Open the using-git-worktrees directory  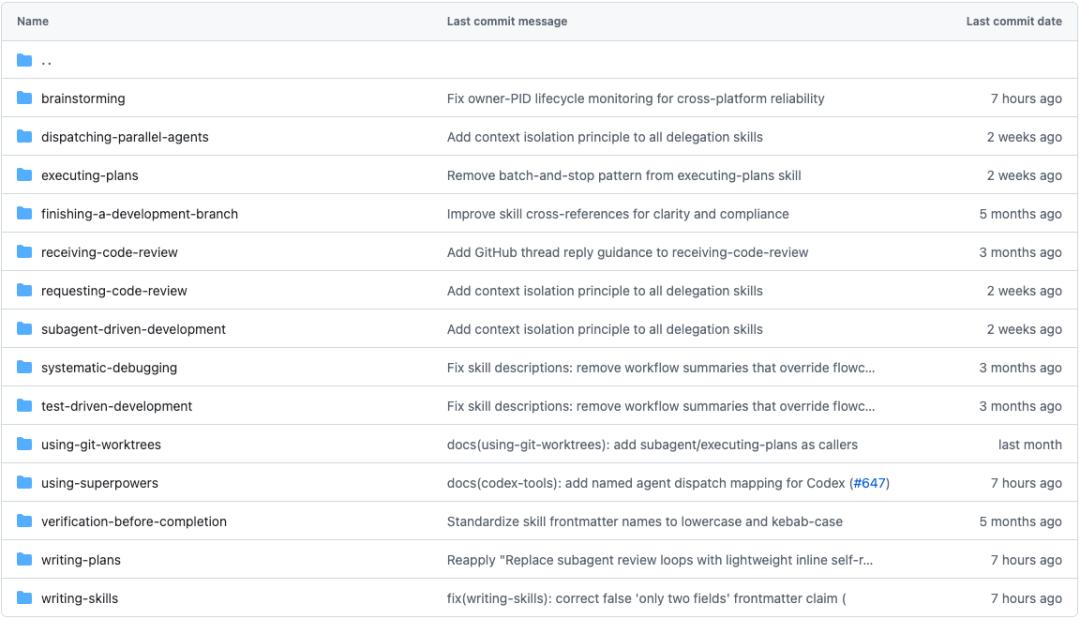point(101,445)
